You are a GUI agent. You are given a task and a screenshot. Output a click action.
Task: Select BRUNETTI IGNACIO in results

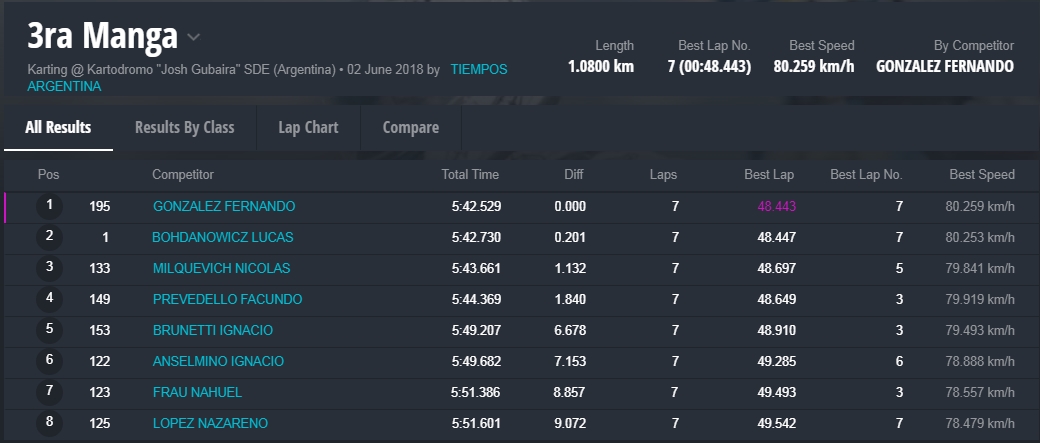[212, 330]
